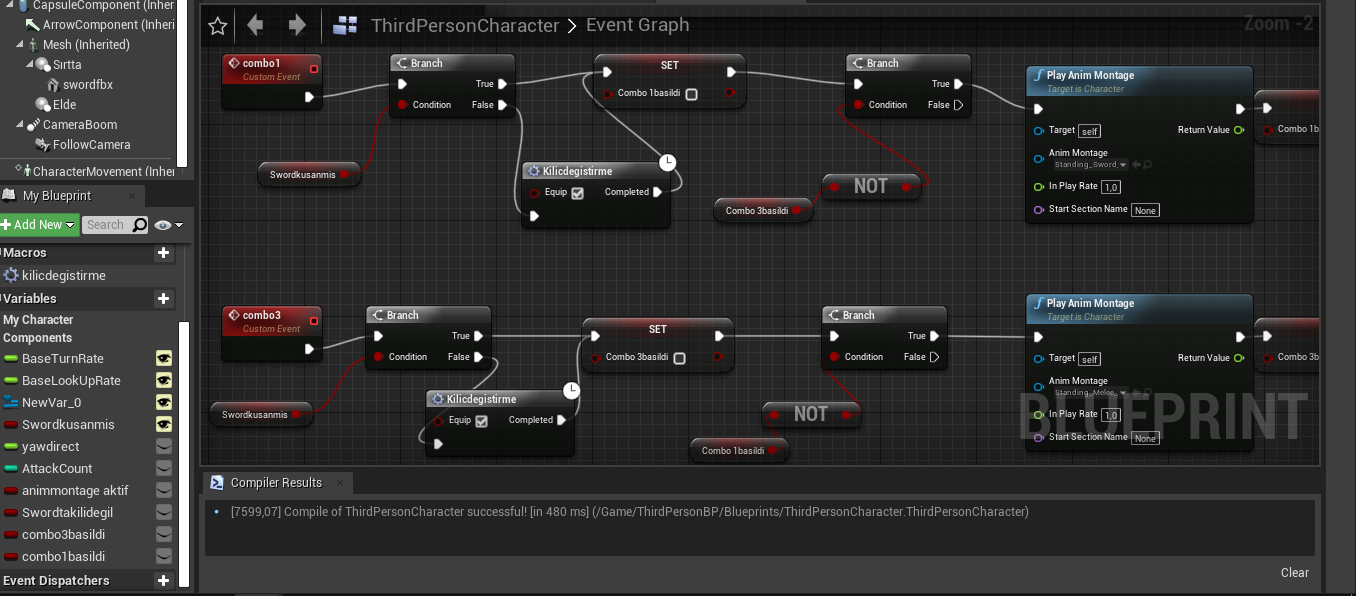
Task: Toggle the eye icon for BaseLookUpRate
Action: (165, 380)
